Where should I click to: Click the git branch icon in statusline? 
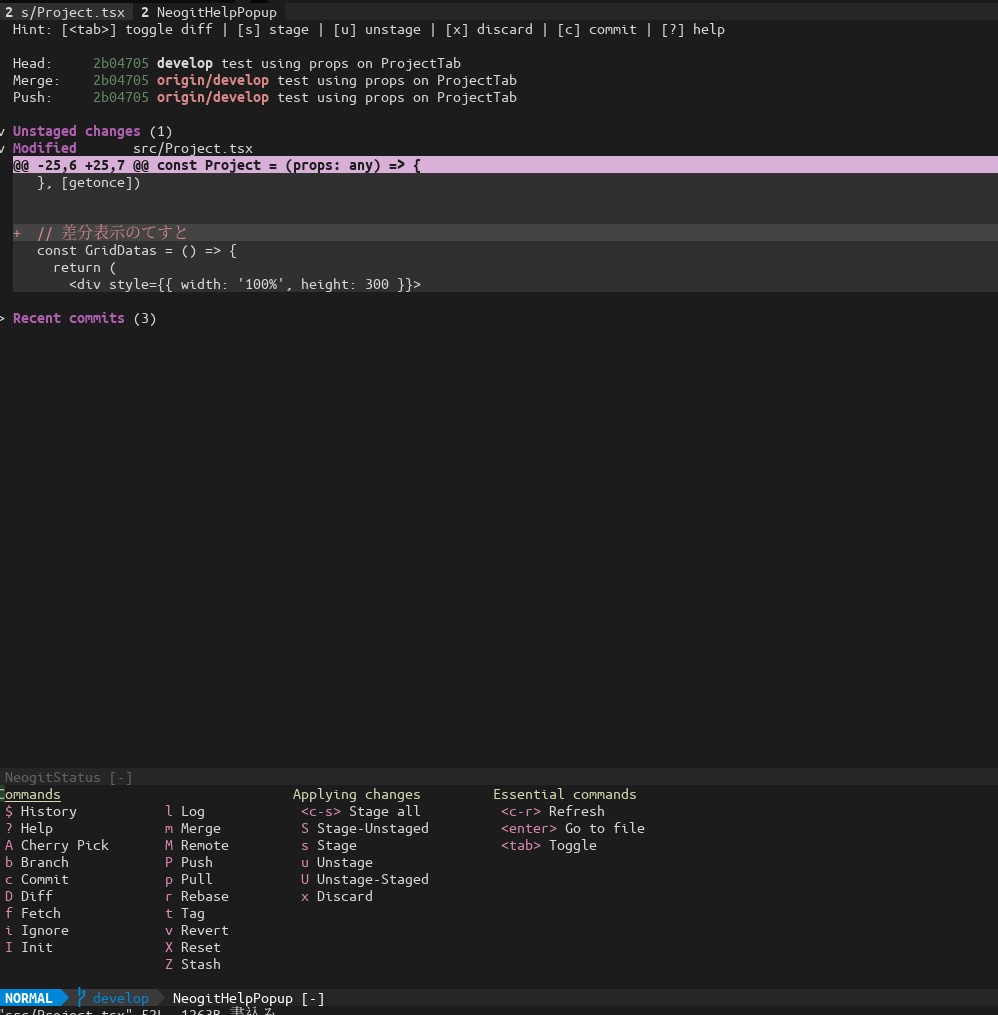point(81,998)
